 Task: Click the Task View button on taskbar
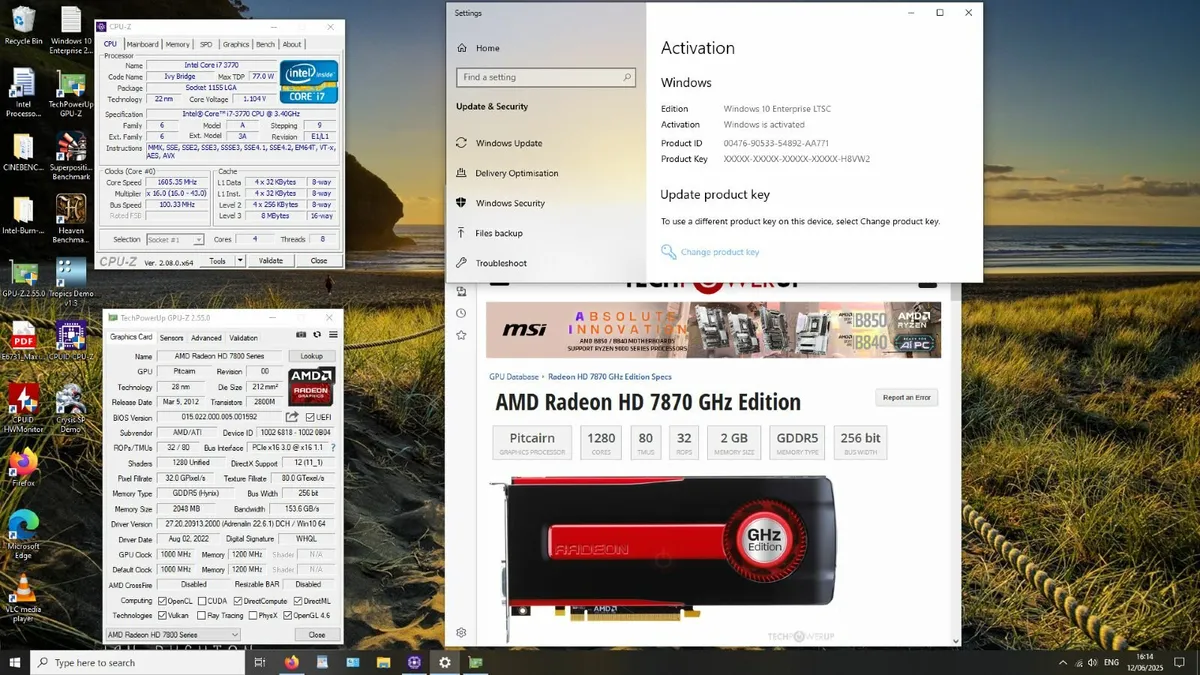coord(259,662)
